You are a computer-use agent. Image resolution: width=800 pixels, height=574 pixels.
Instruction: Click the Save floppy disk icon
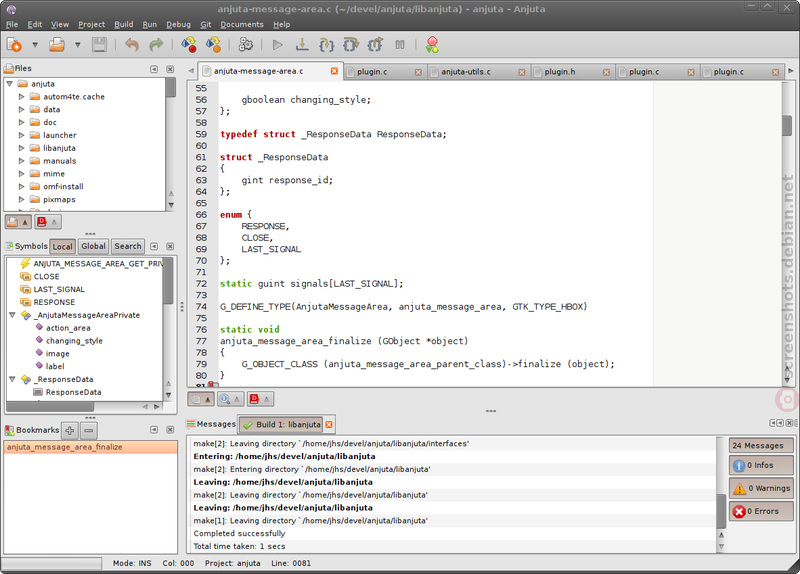99,45
